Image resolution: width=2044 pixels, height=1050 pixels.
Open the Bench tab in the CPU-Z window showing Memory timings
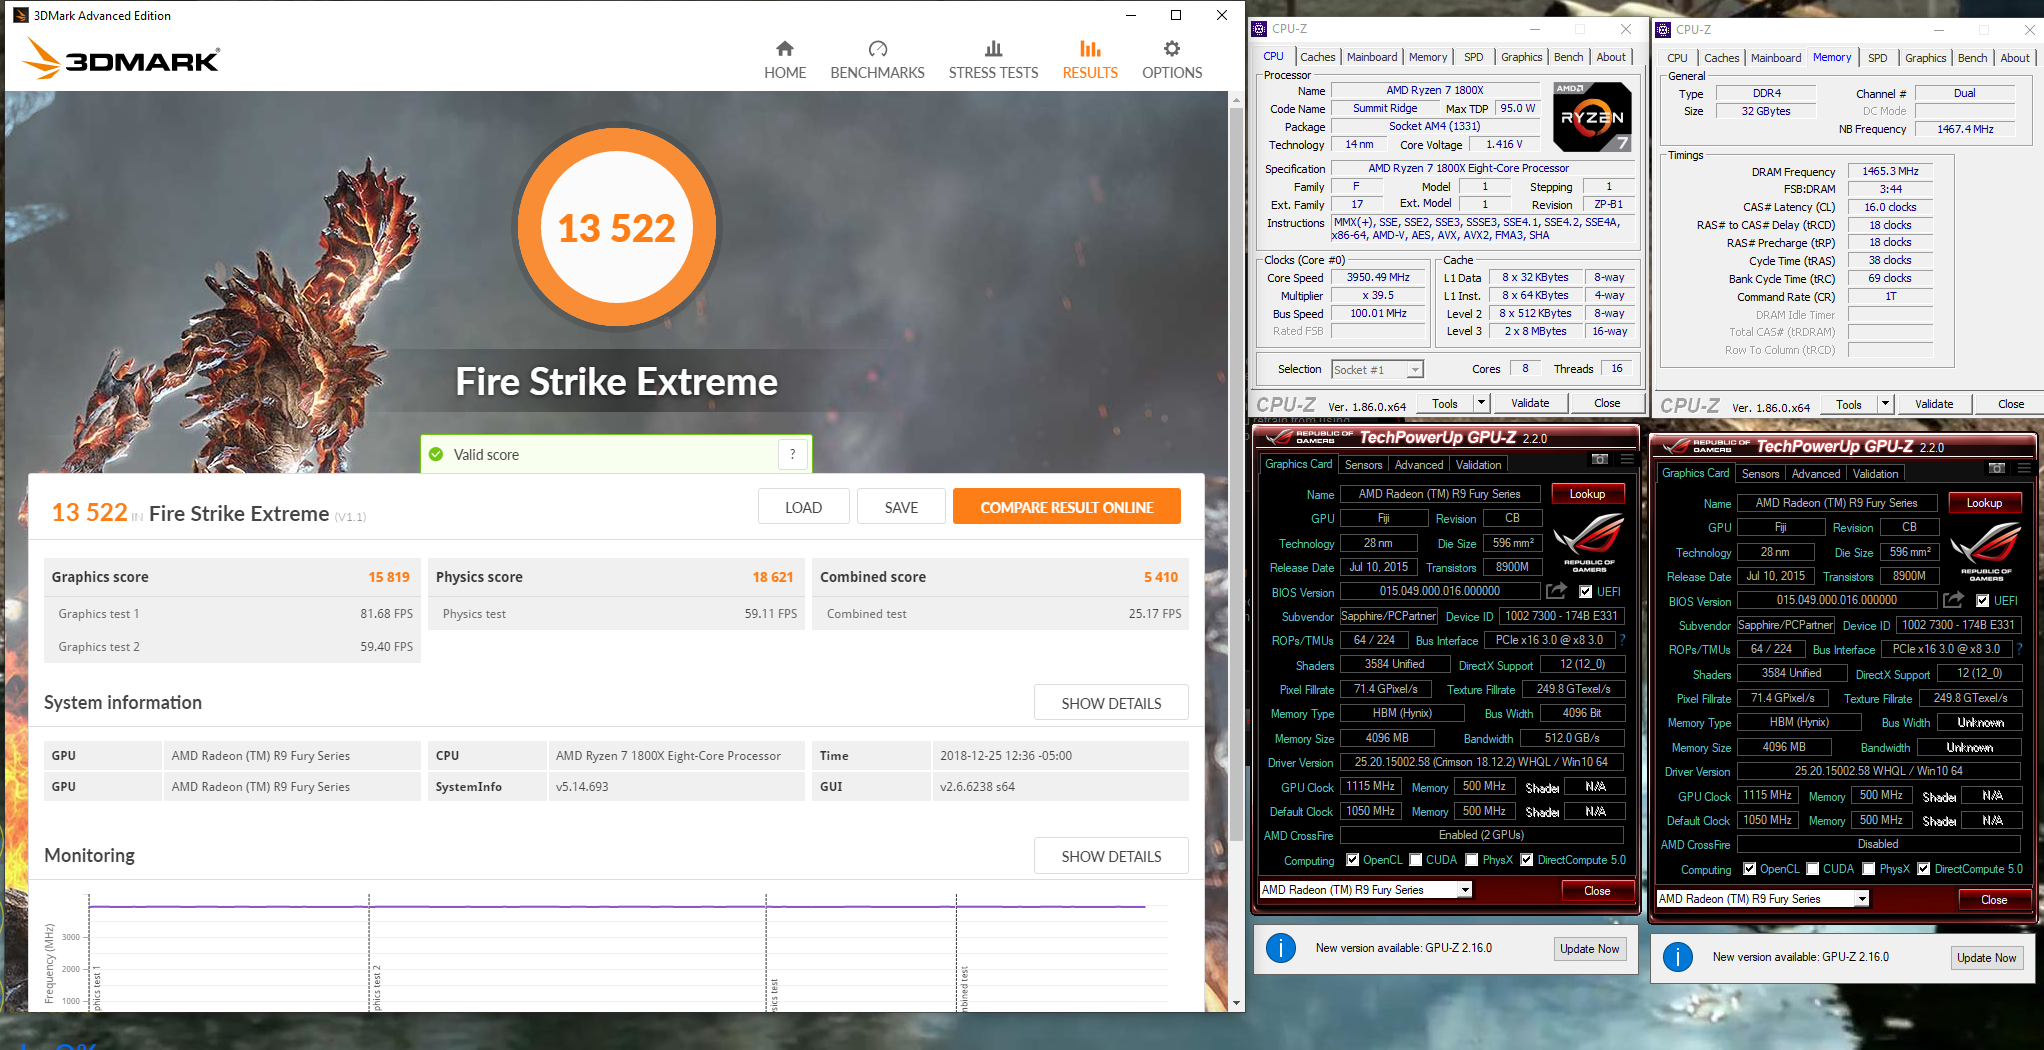[x=1972, y=58]
